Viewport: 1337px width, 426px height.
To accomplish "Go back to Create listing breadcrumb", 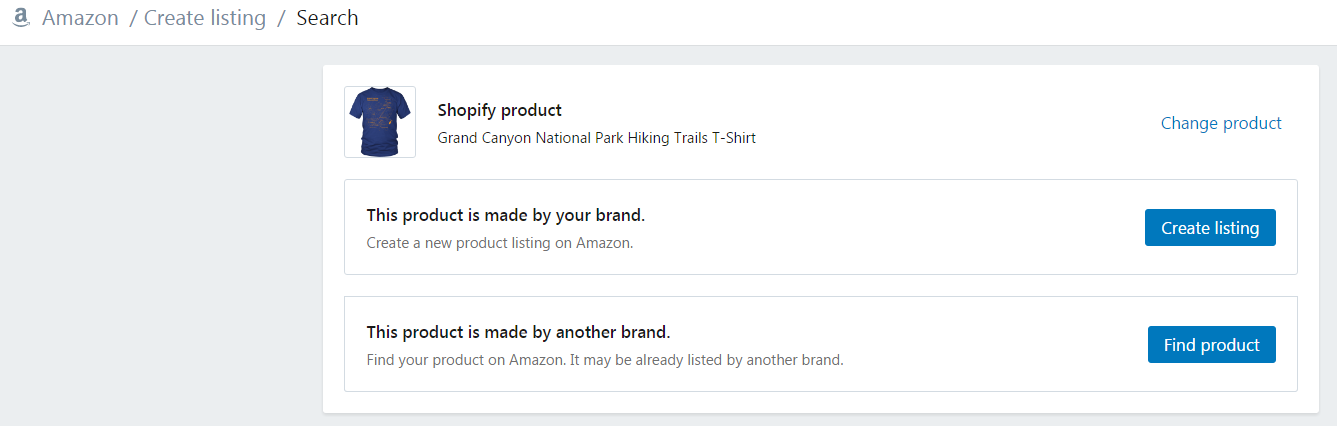I will click(x=205, y=18).
